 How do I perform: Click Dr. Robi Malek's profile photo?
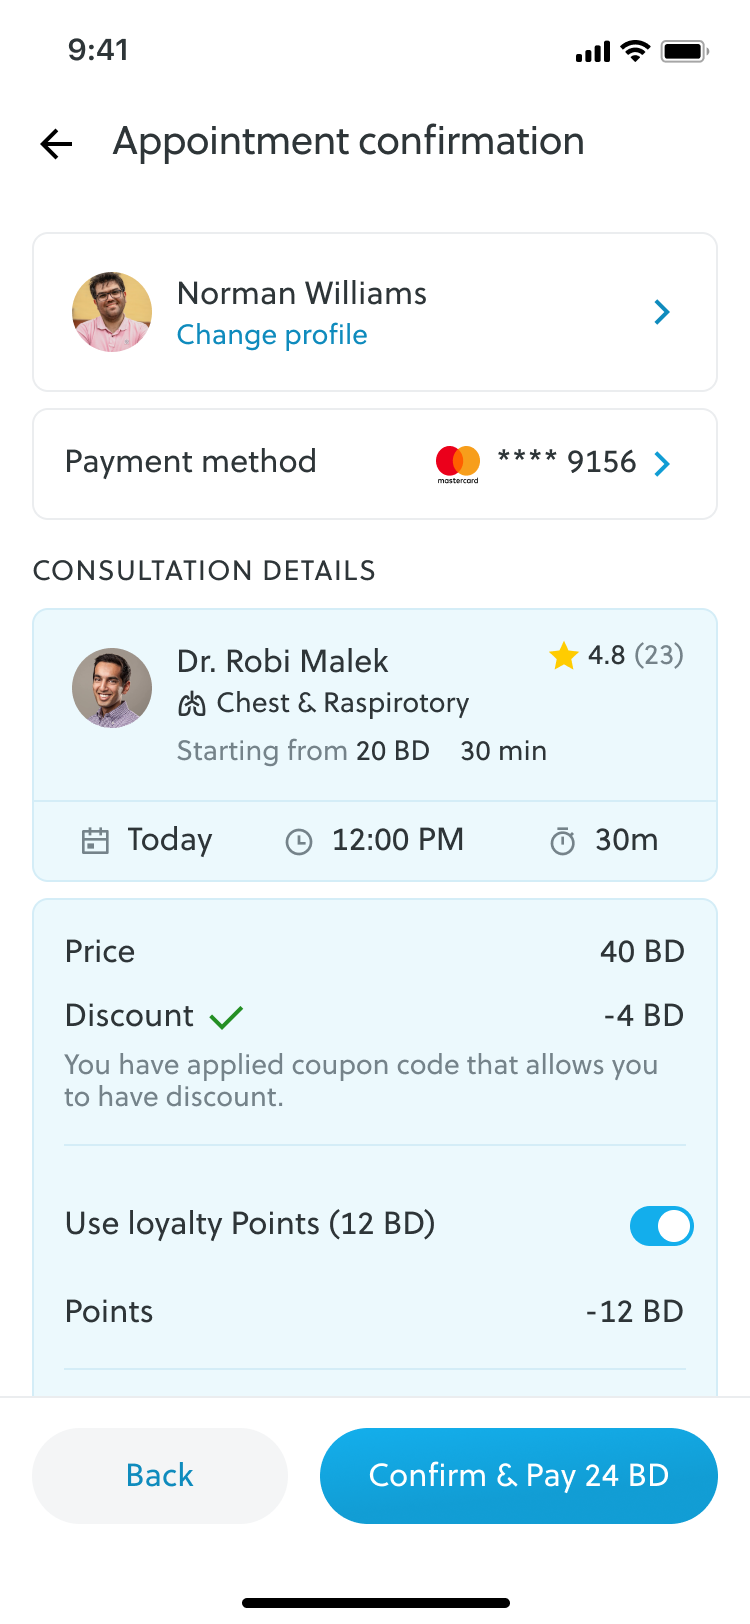(x=111, y=688)
